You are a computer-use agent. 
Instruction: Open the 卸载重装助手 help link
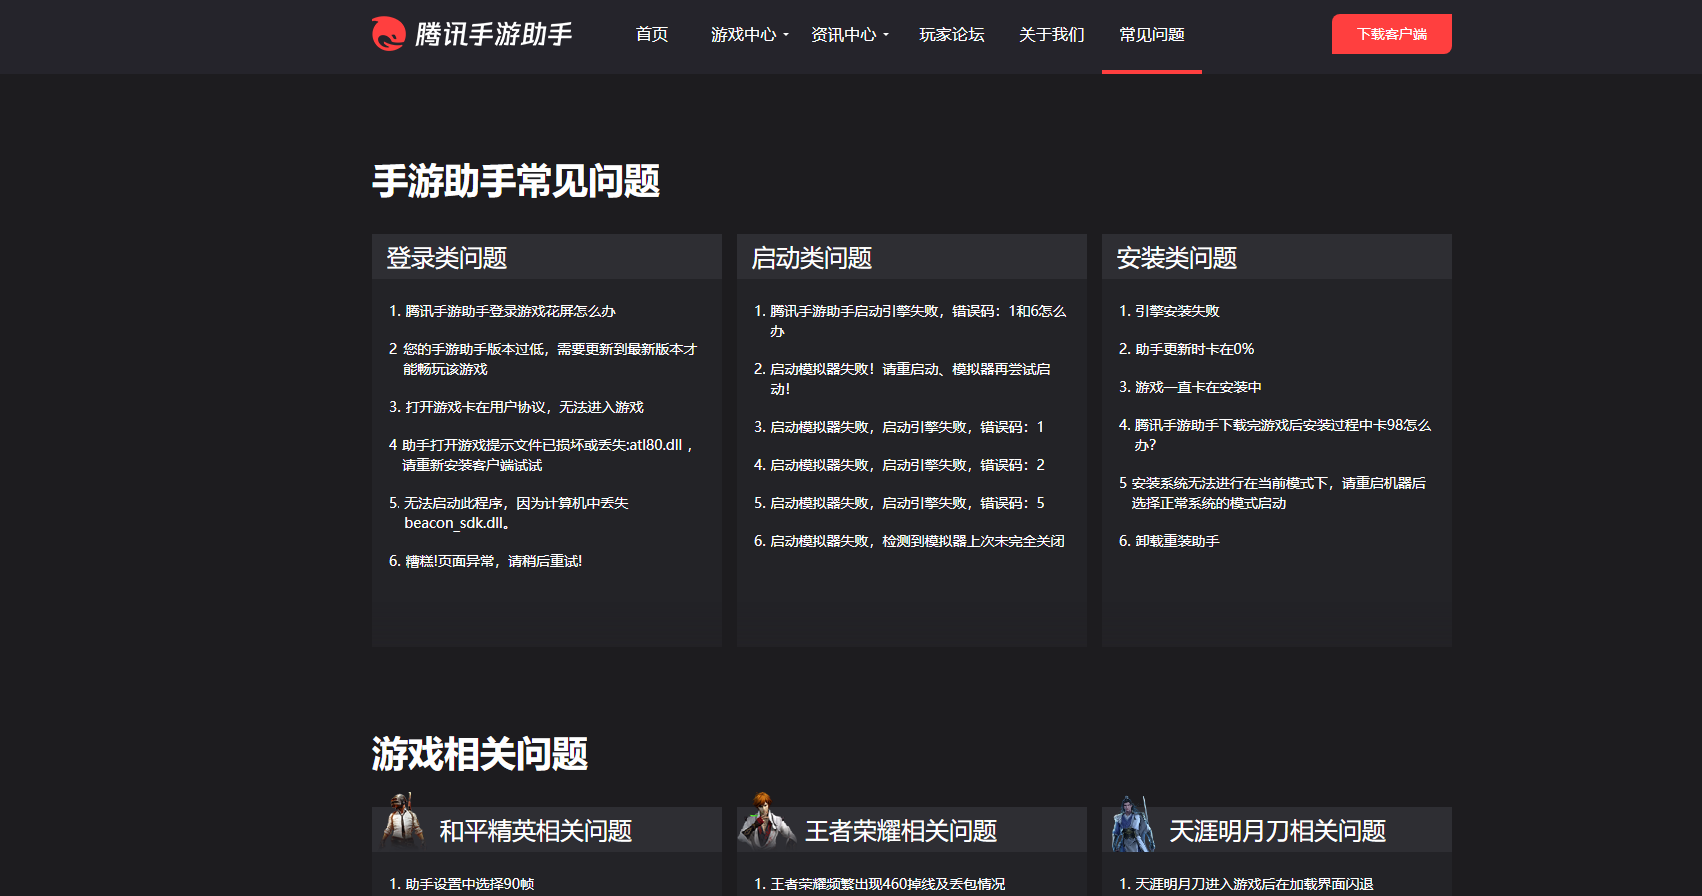coord(1176,541)
